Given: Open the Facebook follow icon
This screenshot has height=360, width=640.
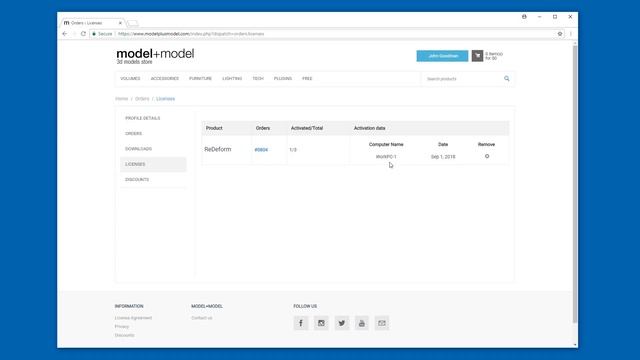Looking at the screenshot, I should point(301,323).
